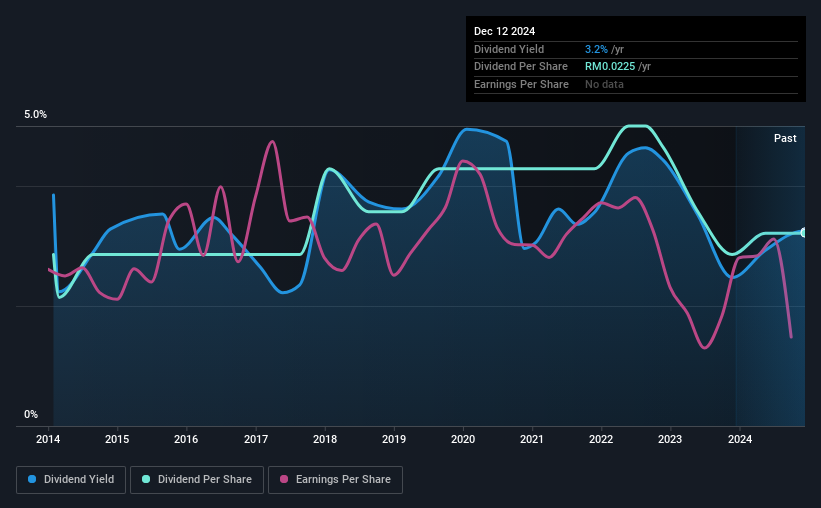Click the 2021 x-axis label

click(531, 439)
